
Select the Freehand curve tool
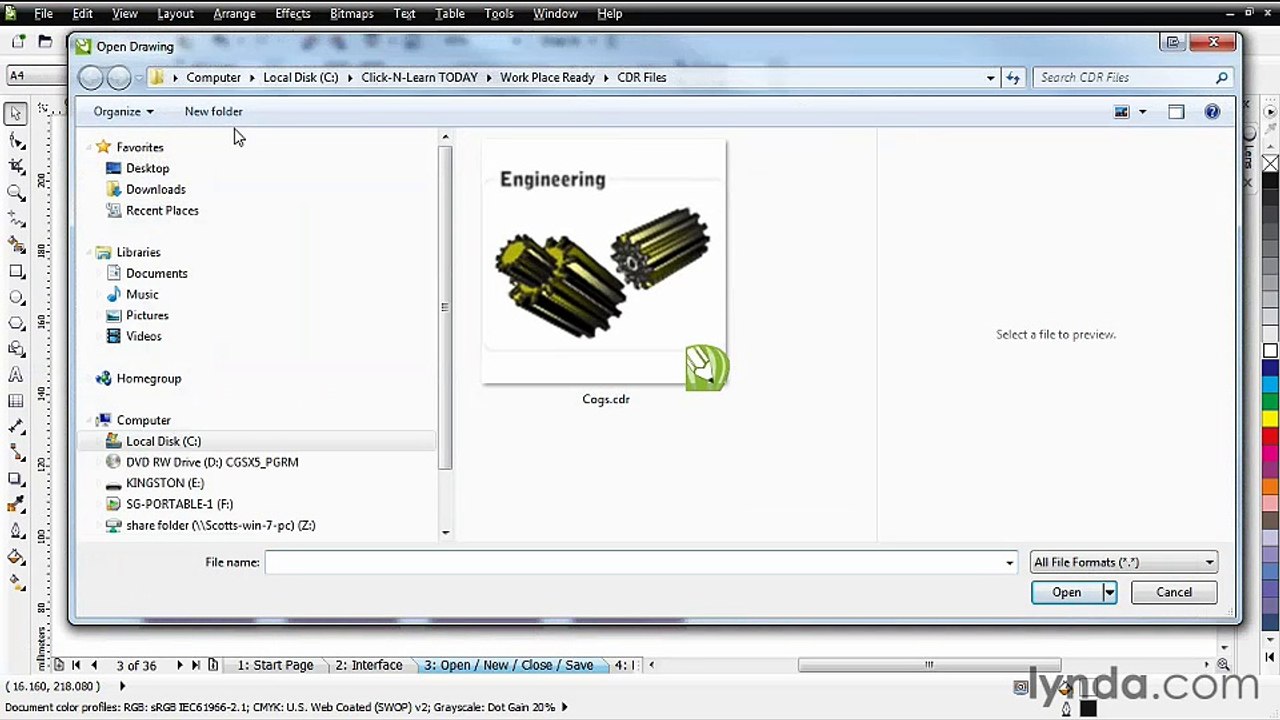tap(16, 218)
